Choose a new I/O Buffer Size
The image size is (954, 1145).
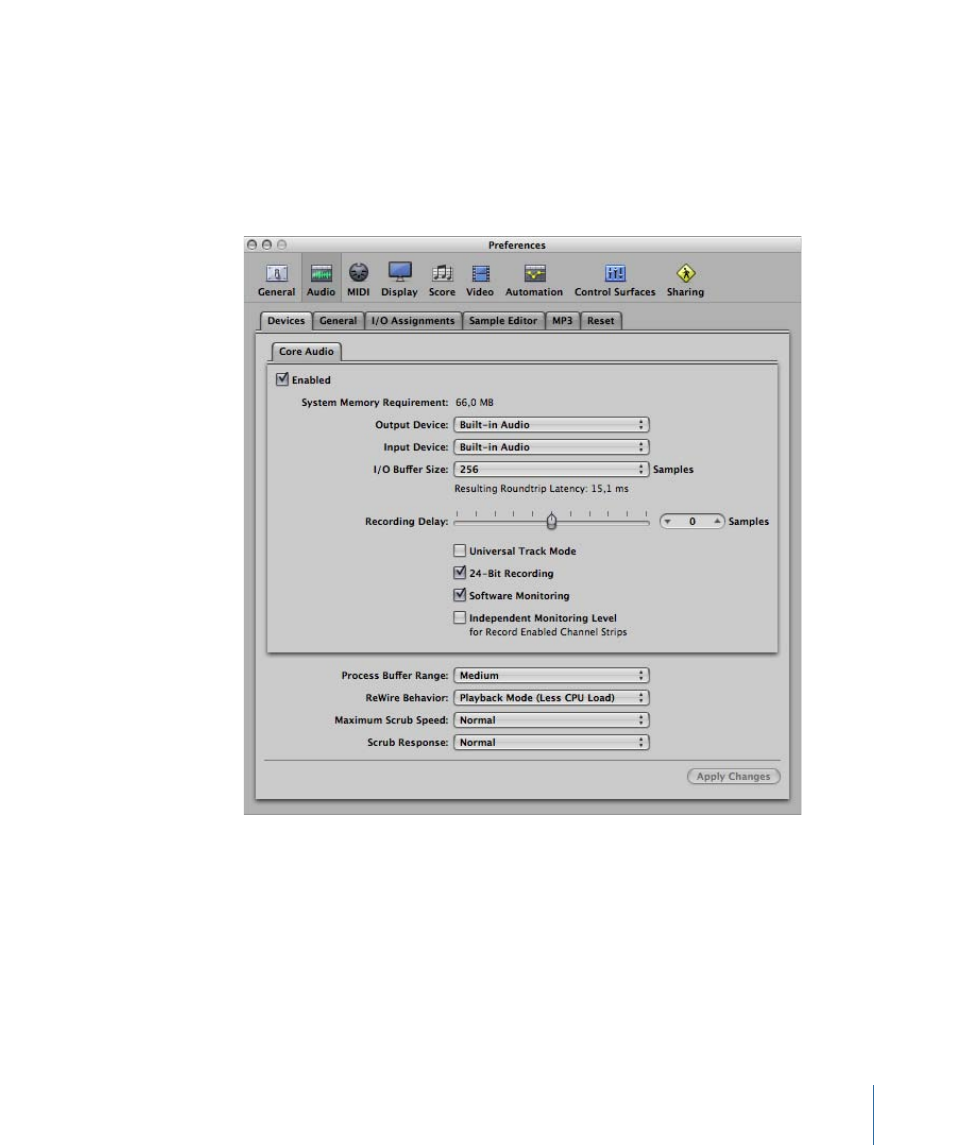point(552,470)
